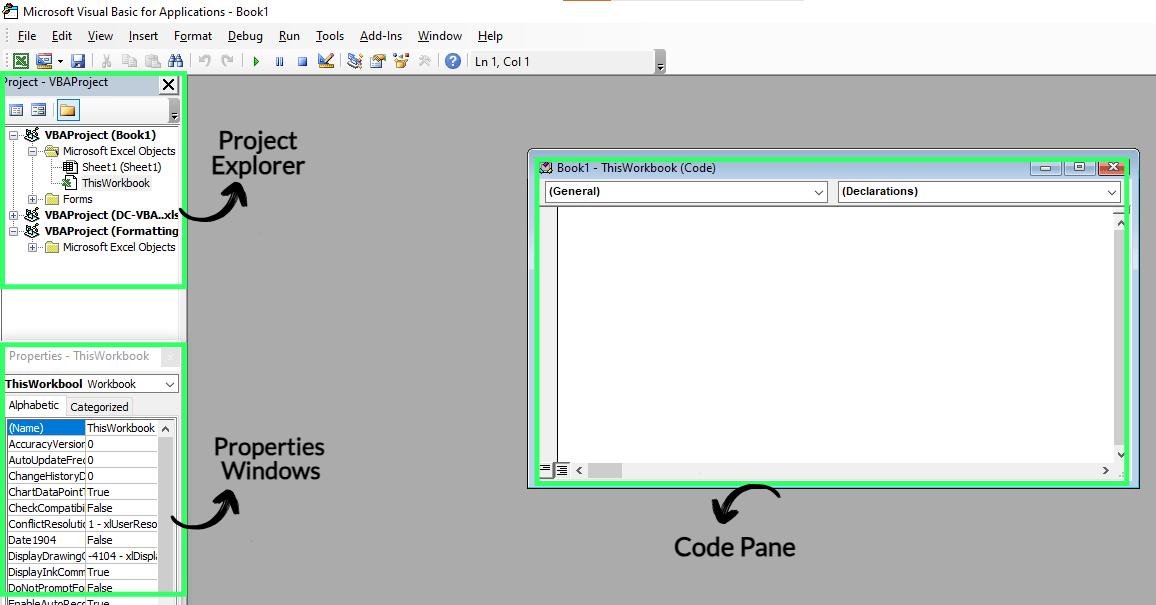Switch to the Categorized properties tab
This screenshot has width=1156, height=605.
click(x=99, y=406)
